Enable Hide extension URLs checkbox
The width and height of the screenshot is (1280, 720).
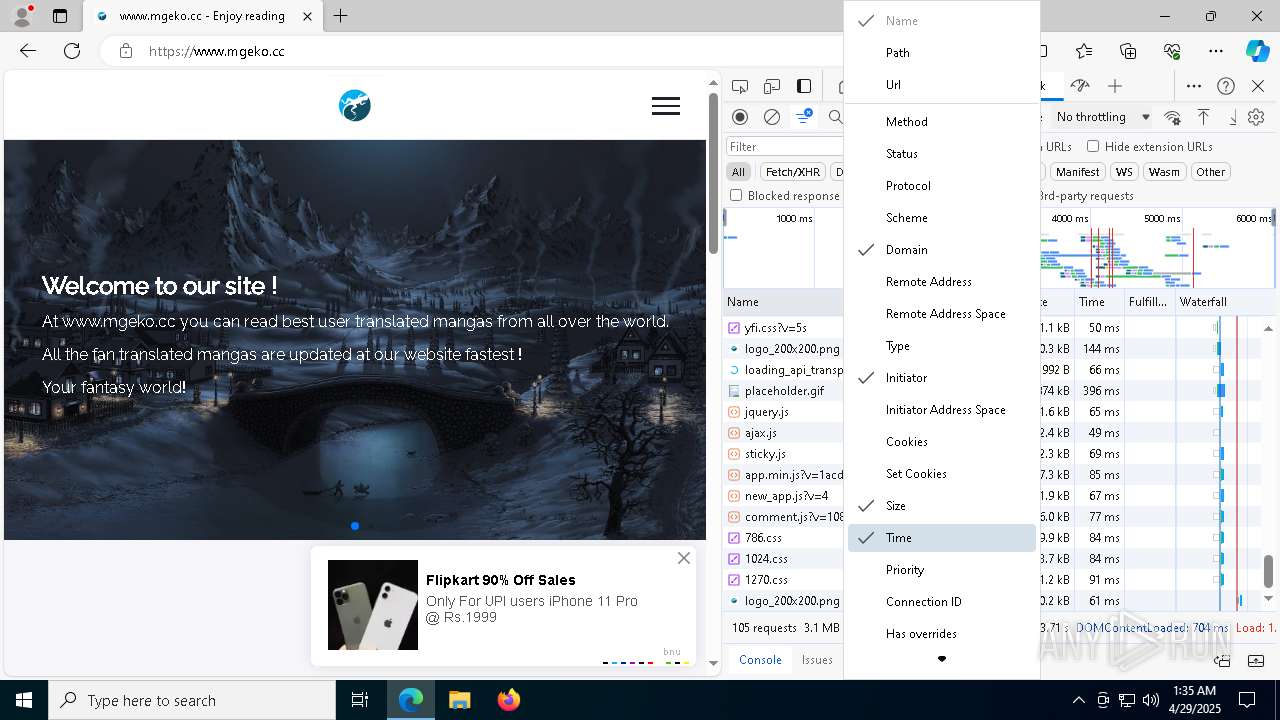point(1093,146)
